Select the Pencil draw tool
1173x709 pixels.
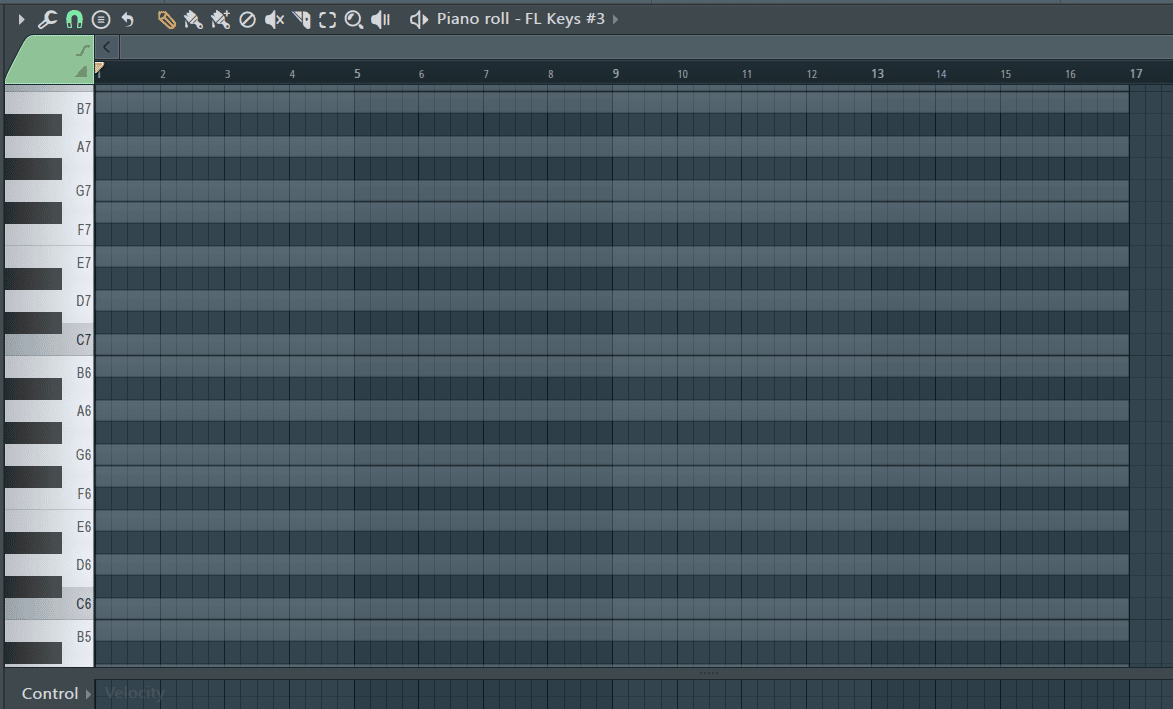pyautogui.click(x=166, y=18)
